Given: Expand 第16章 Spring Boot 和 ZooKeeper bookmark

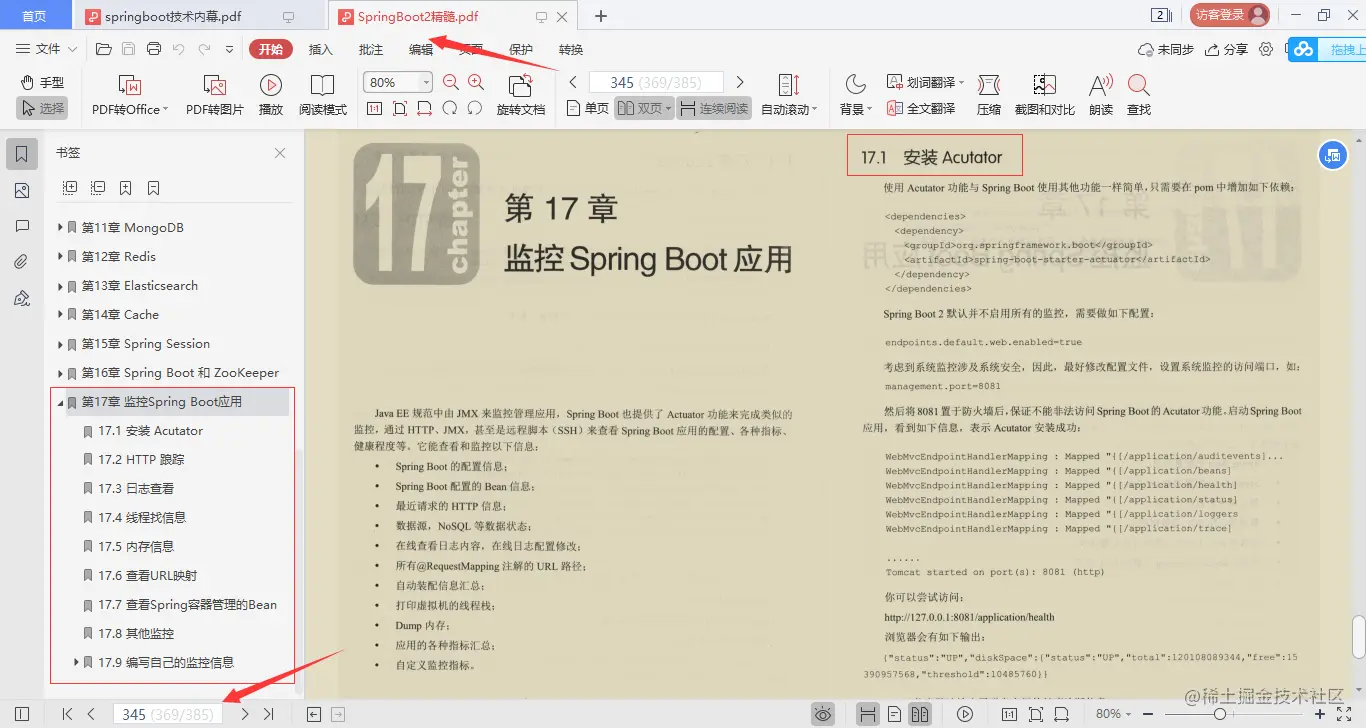Looking at the screenshot, I should (61, 373).
